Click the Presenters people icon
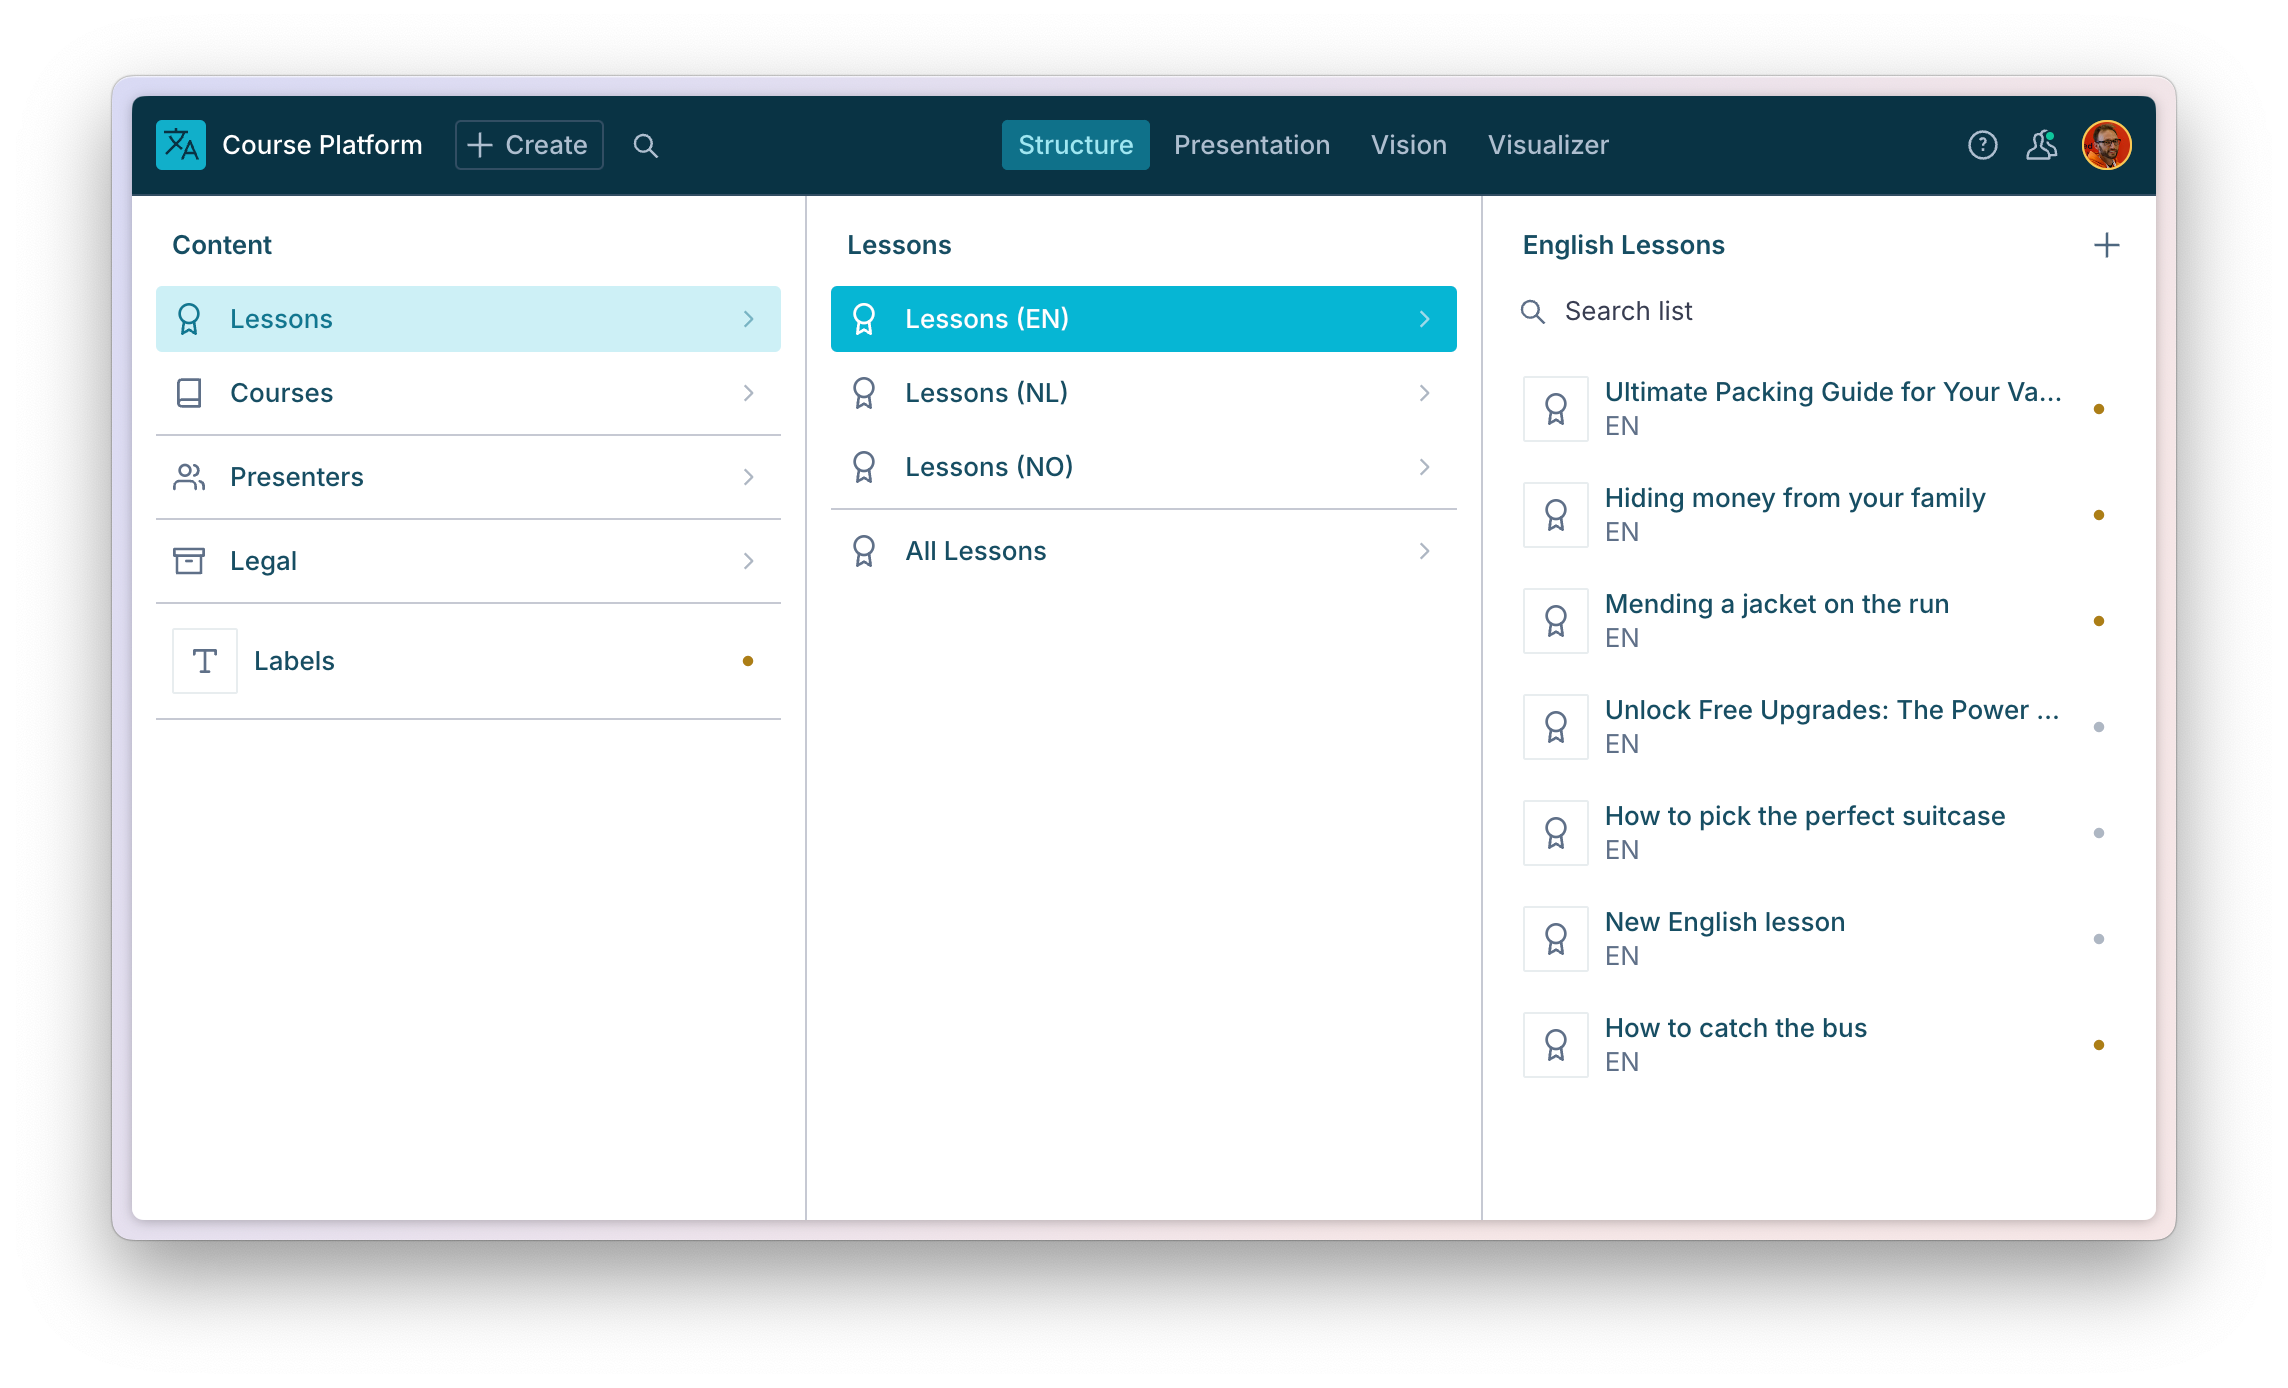The width and height of the screenshot is (2288, 1388). (x=188, y=476)
